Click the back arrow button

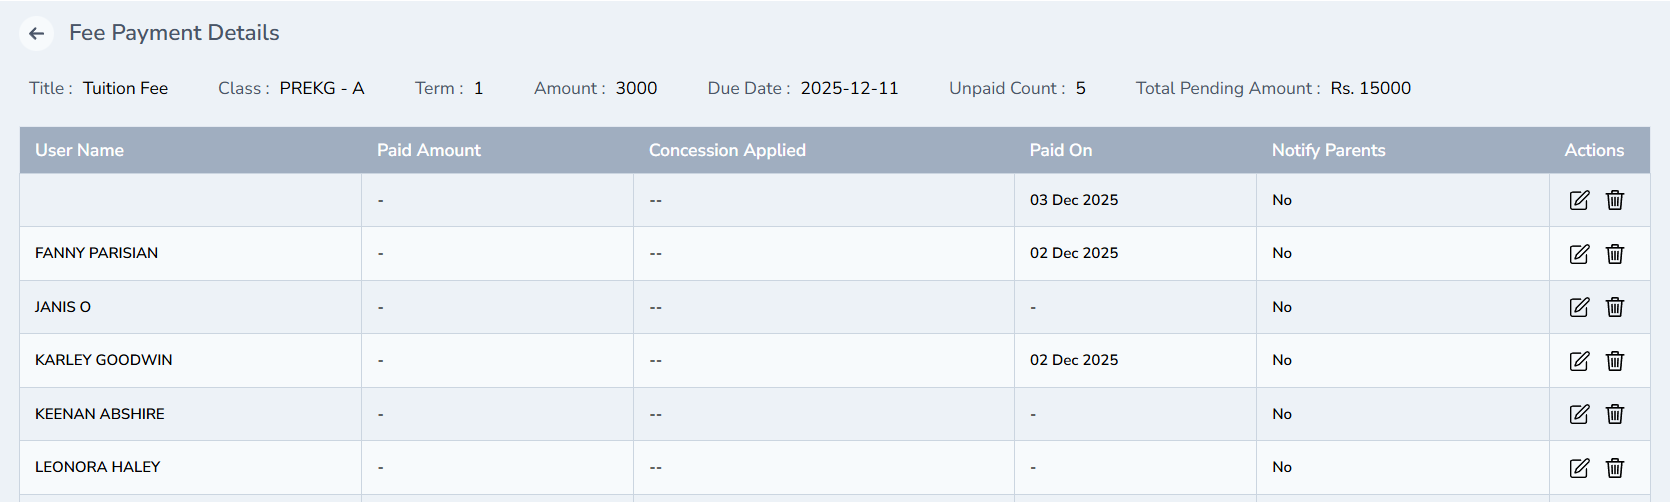37,33
